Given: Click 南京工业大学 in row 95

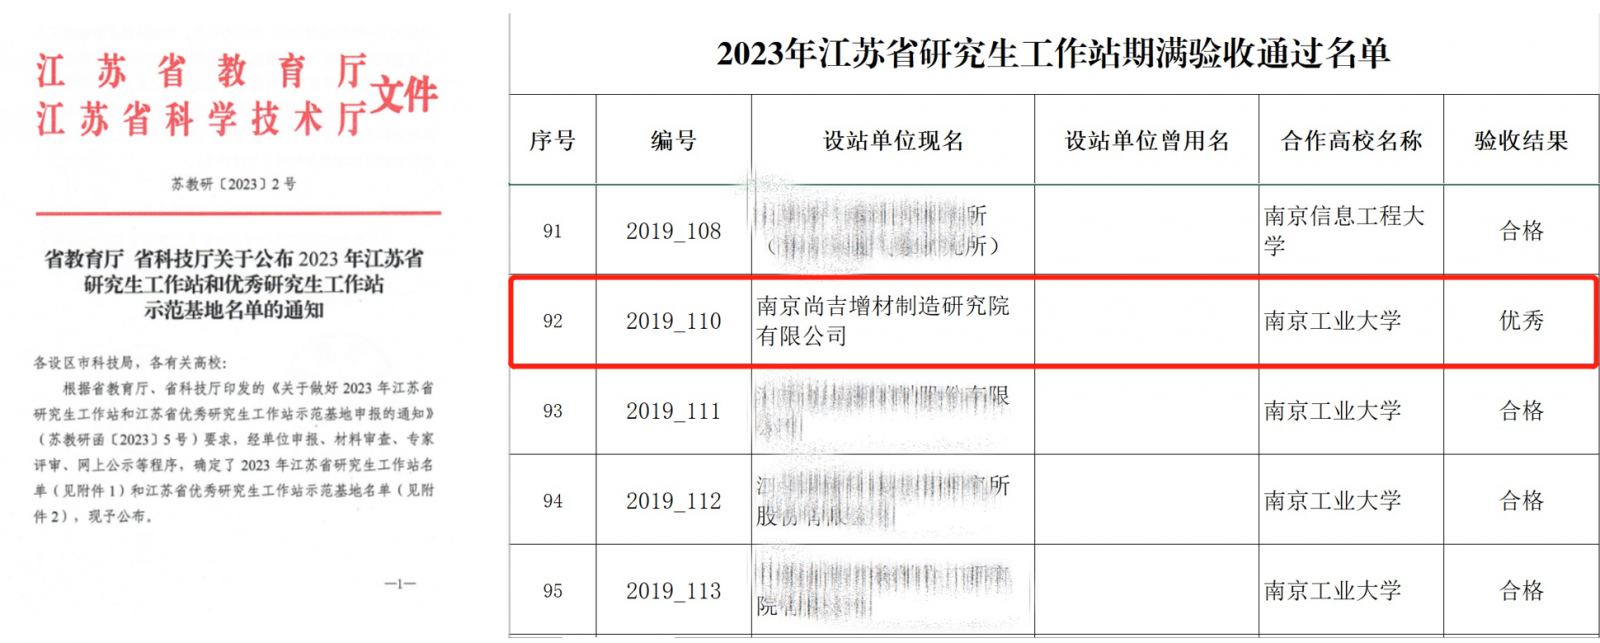Looking at the screenshot, I should (x=1332, y=591).
